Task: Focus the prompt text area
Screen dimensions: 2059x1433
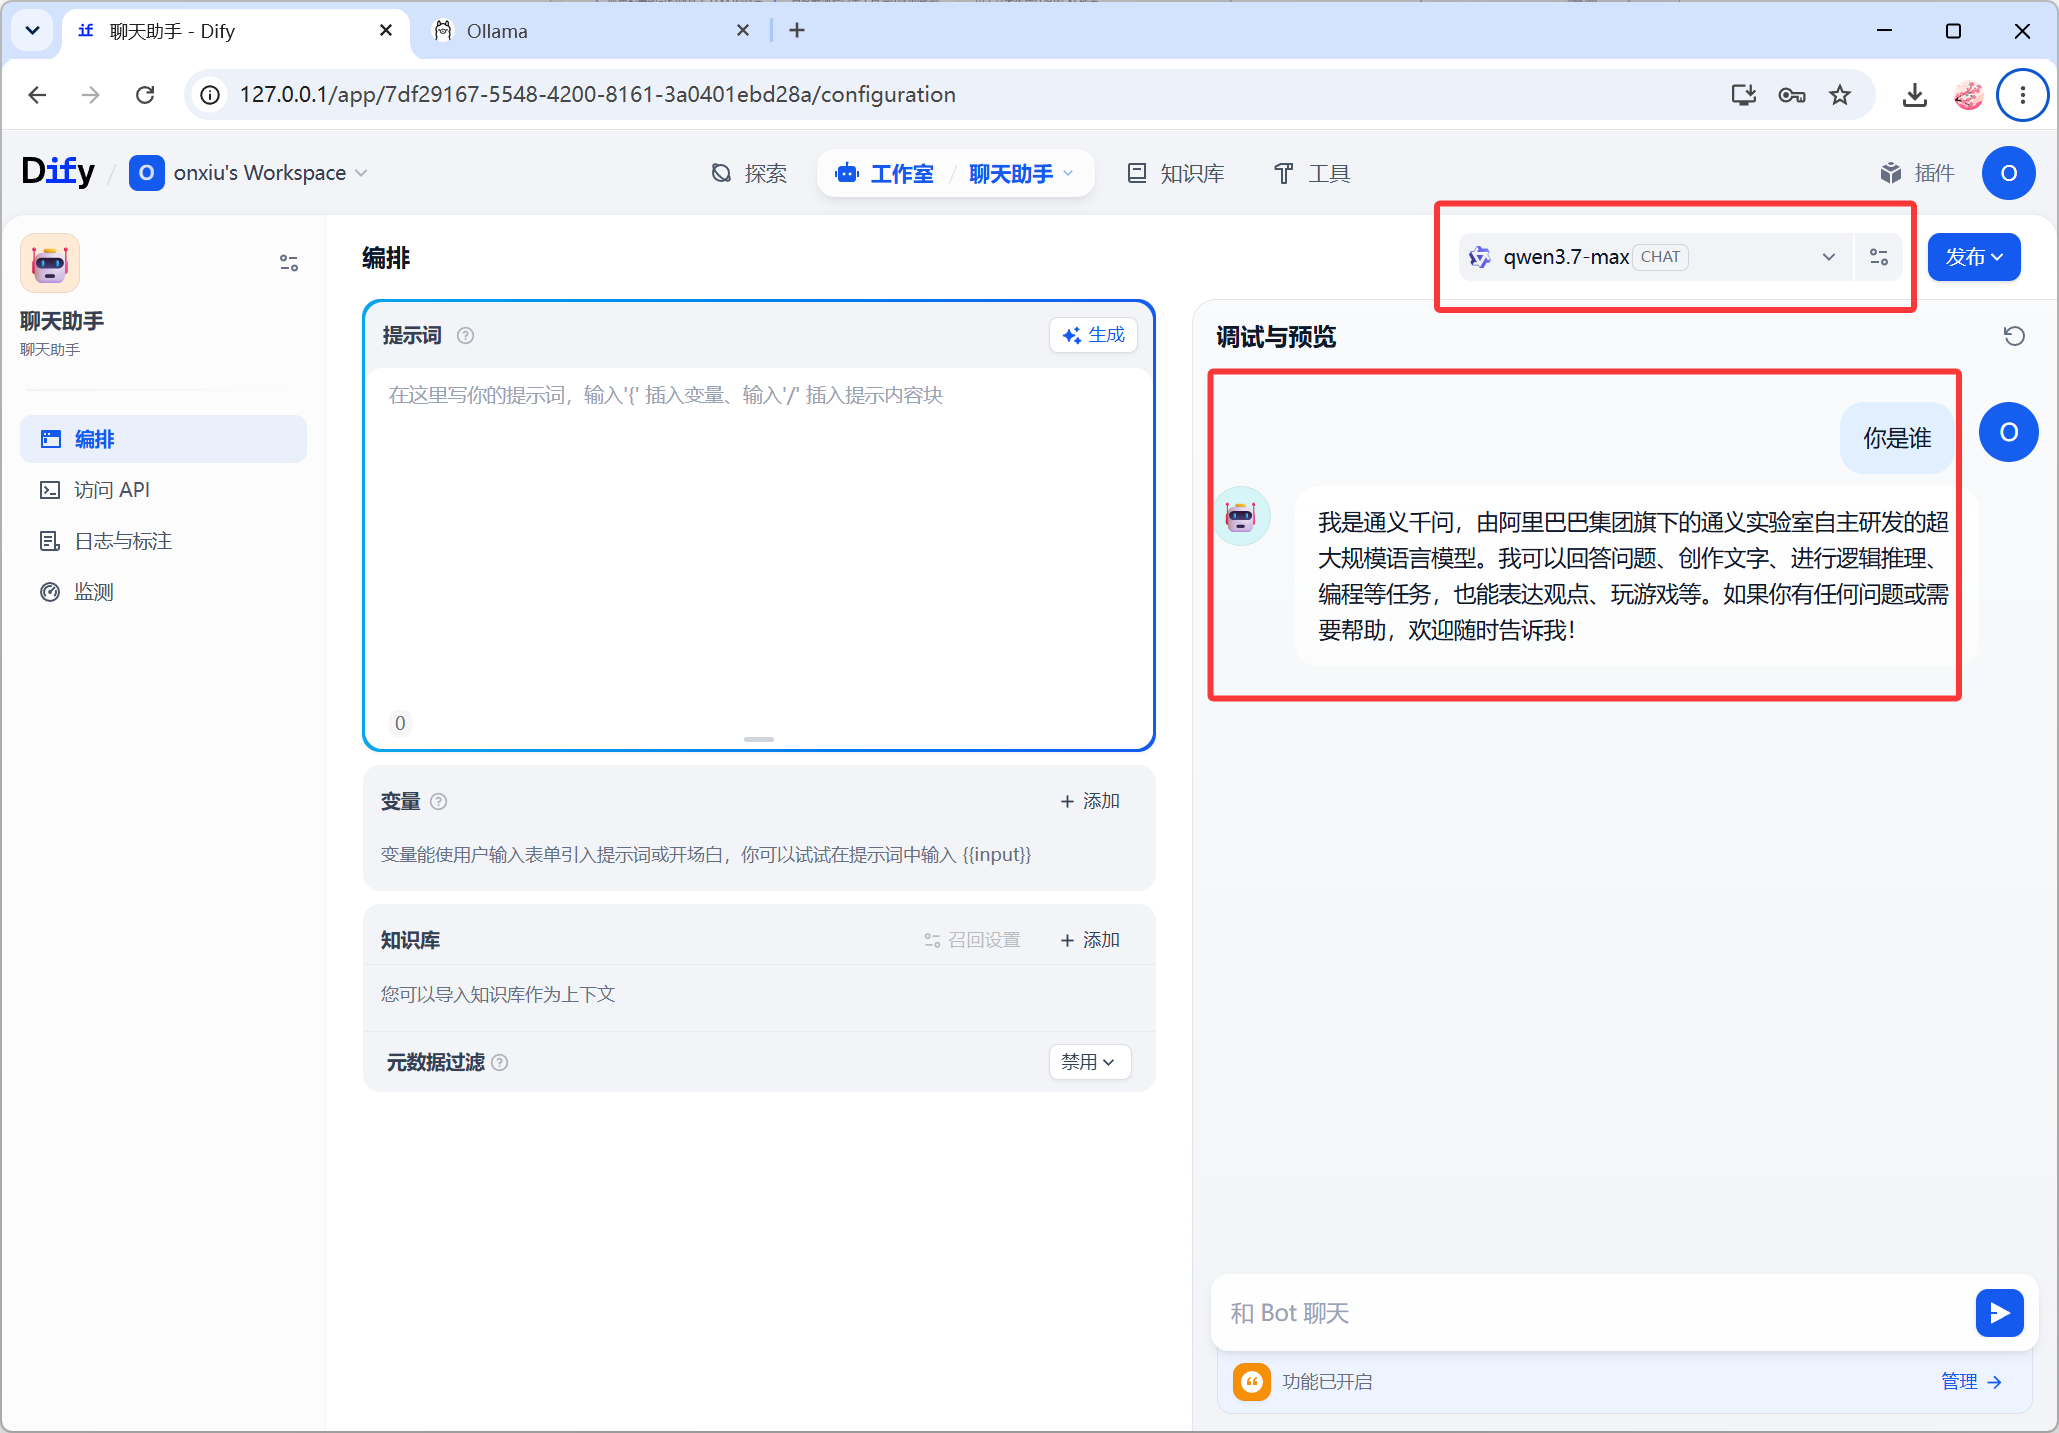Action: tap(758, 540)
